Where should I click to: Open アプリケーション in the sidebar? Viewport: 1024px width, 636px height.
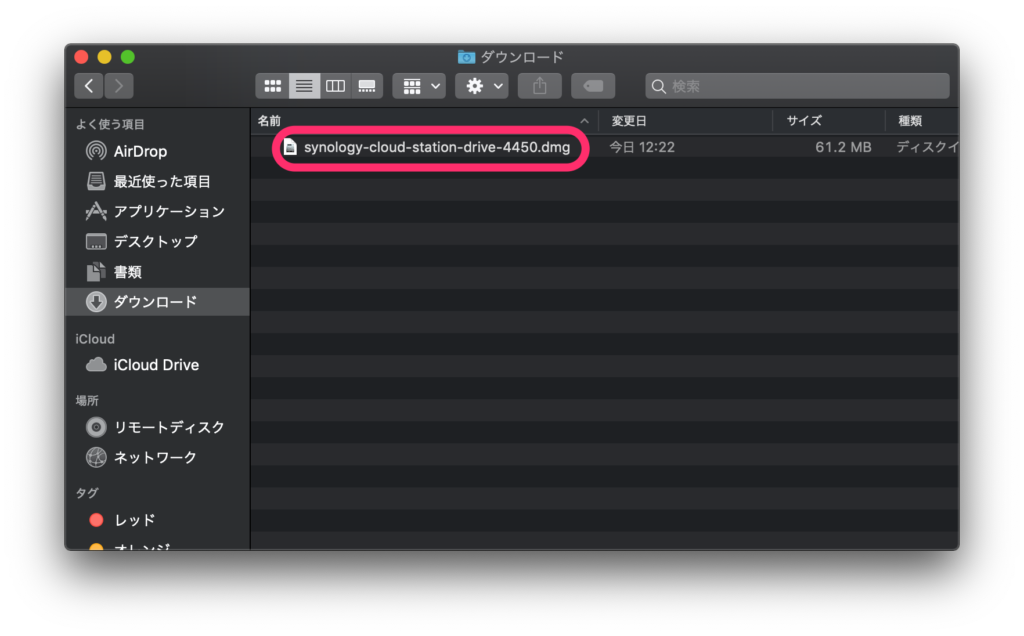[x=168, y=212]
